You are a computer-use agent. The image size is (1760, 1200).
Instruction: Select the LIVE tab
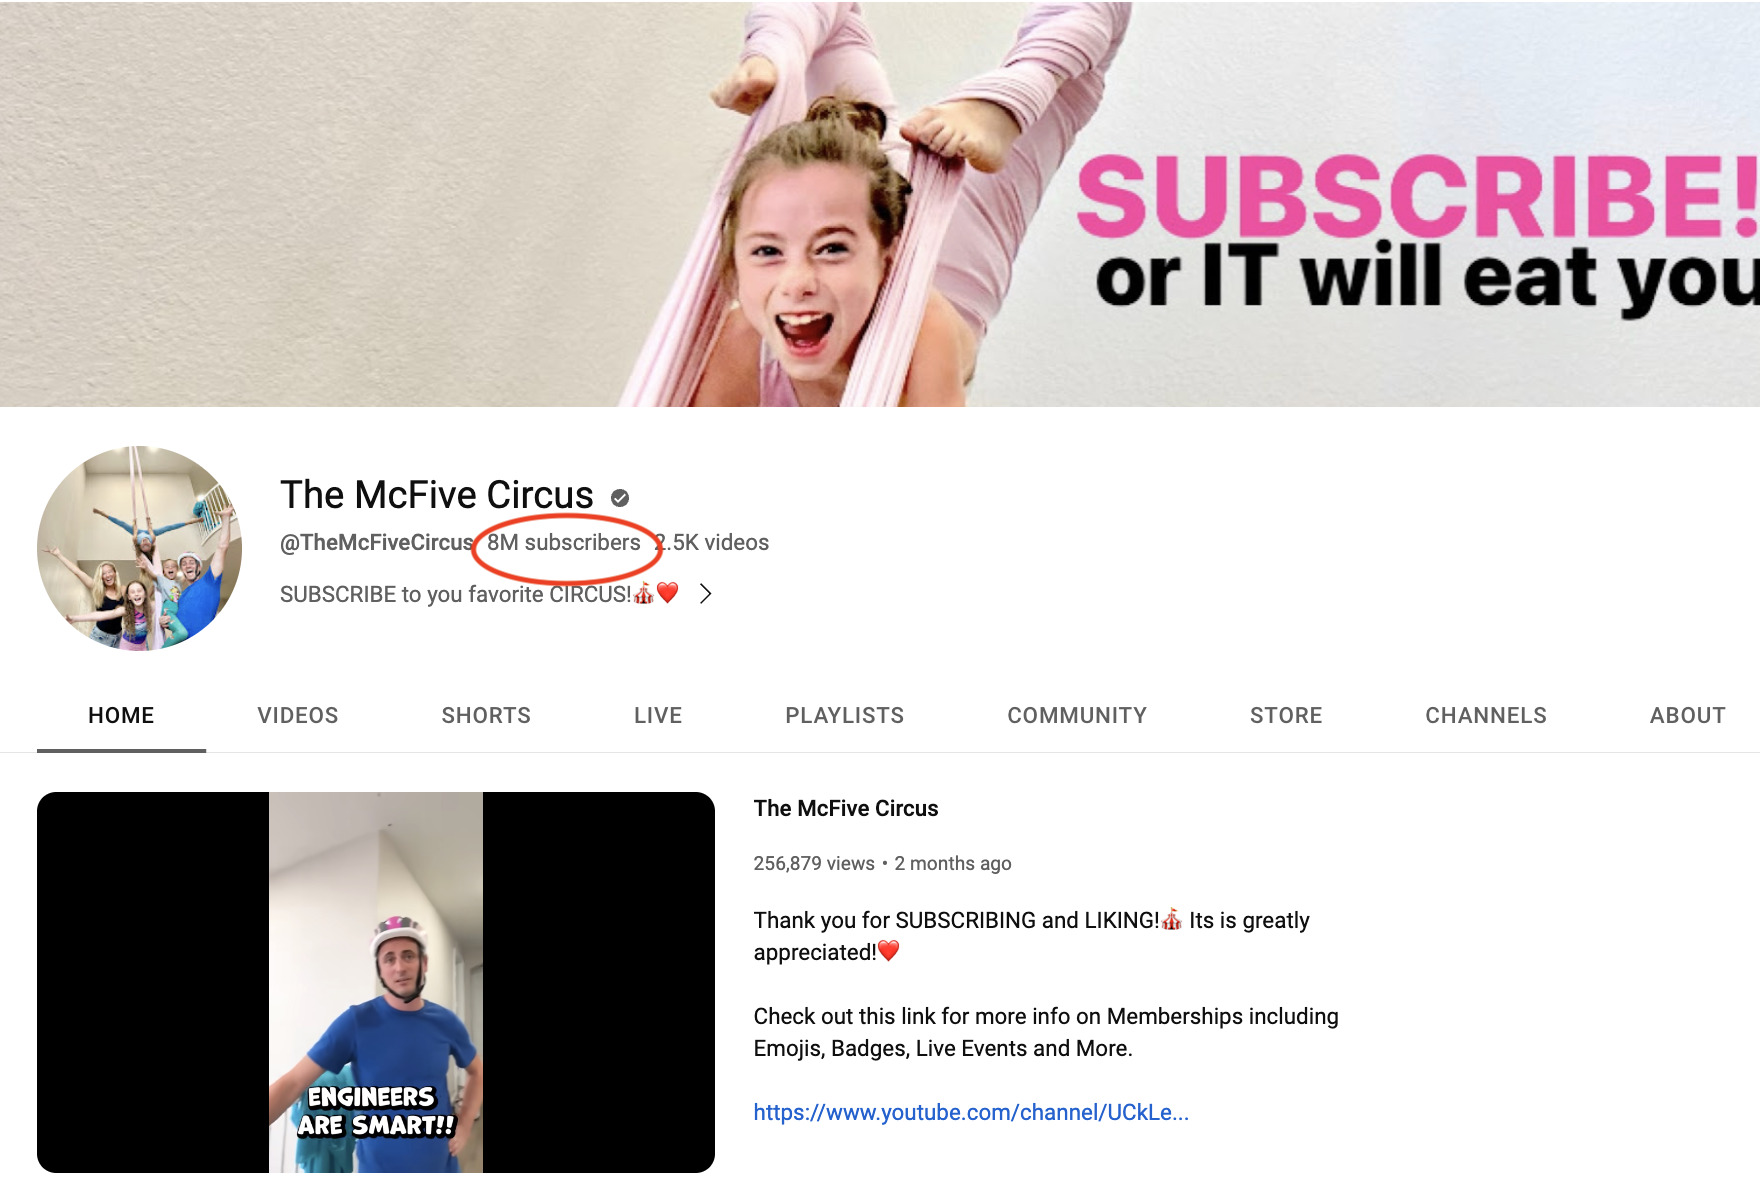point(657,716)
